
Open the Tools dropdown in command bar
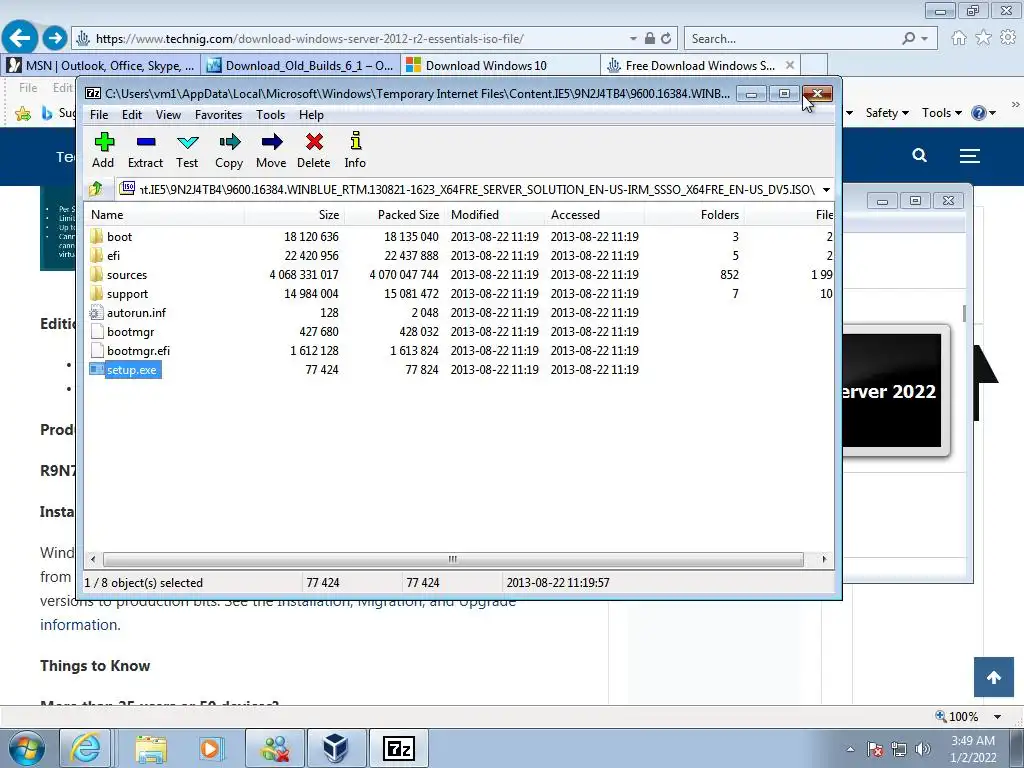click(942, 113)
